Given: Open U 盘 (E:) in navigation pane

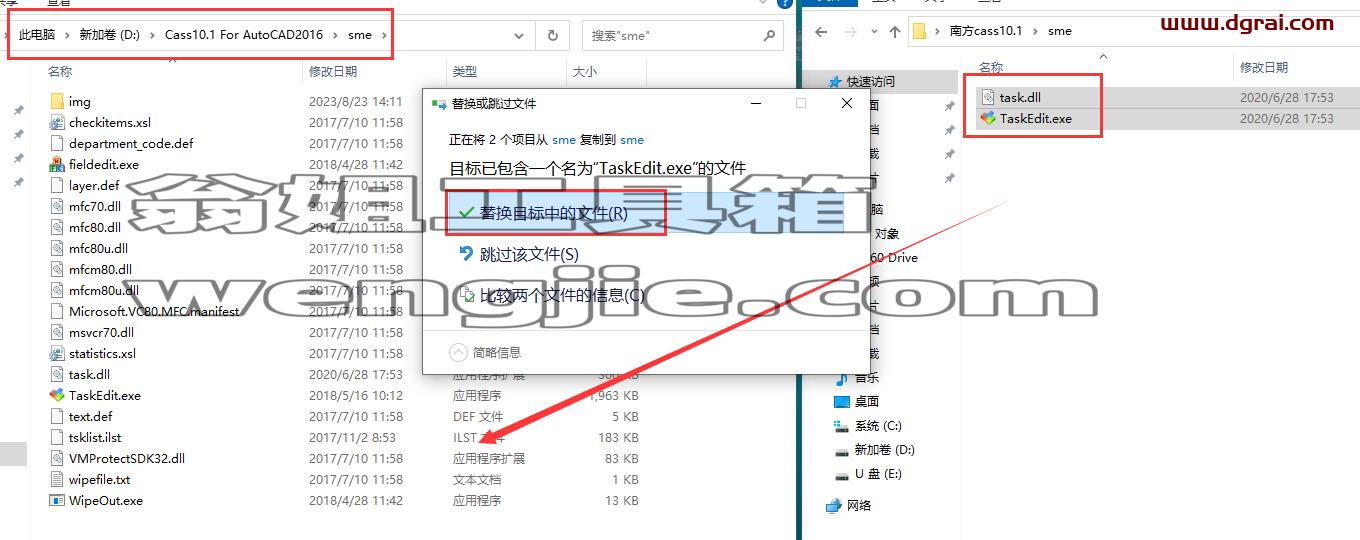Looking at the screenshot, I should pos(878,473).
